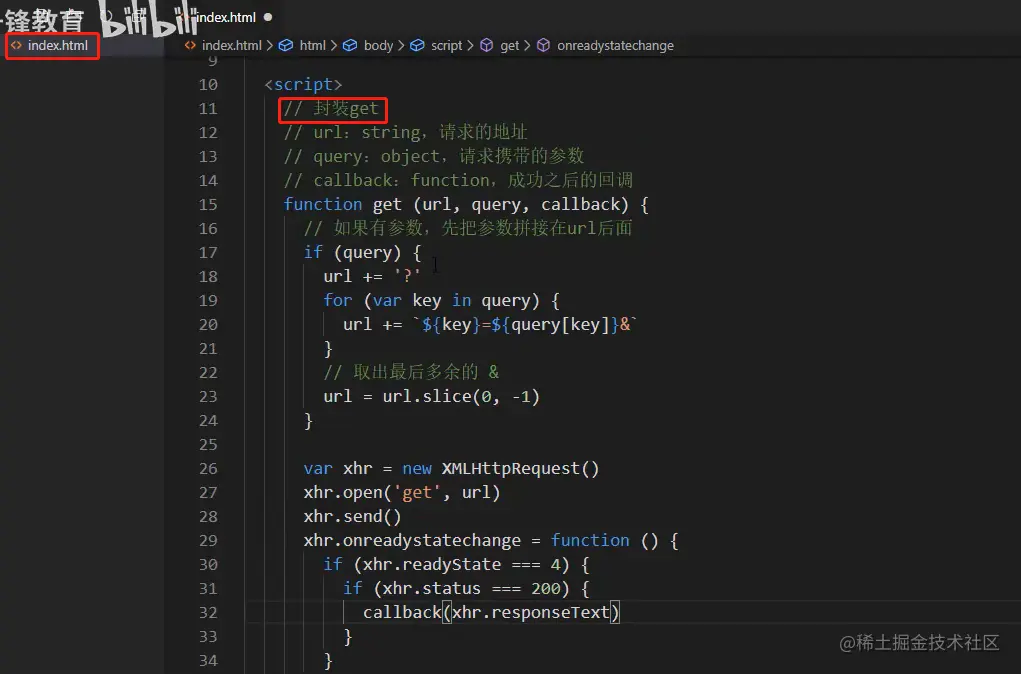Click 'for (var key in query) {'
Image resolution: width=1021 pixels, height=674 pixels.
(441, 301)
